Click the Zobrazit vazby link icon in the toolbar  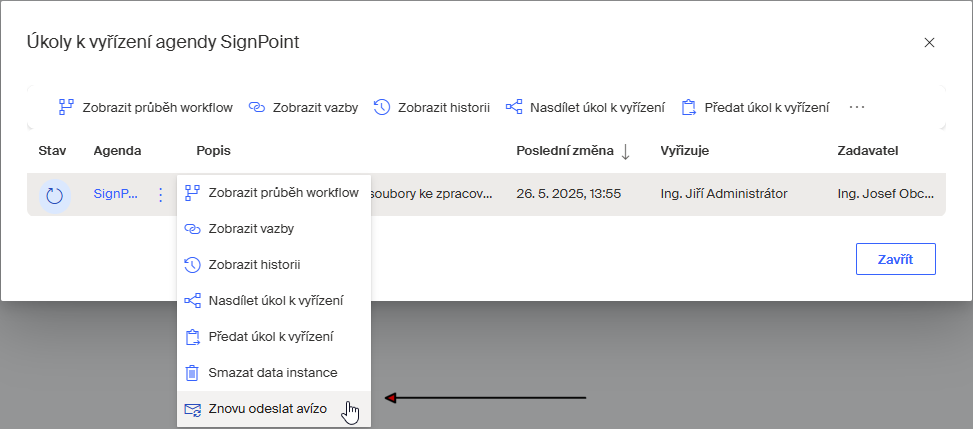pyautogui.click(x=256, y=107)
